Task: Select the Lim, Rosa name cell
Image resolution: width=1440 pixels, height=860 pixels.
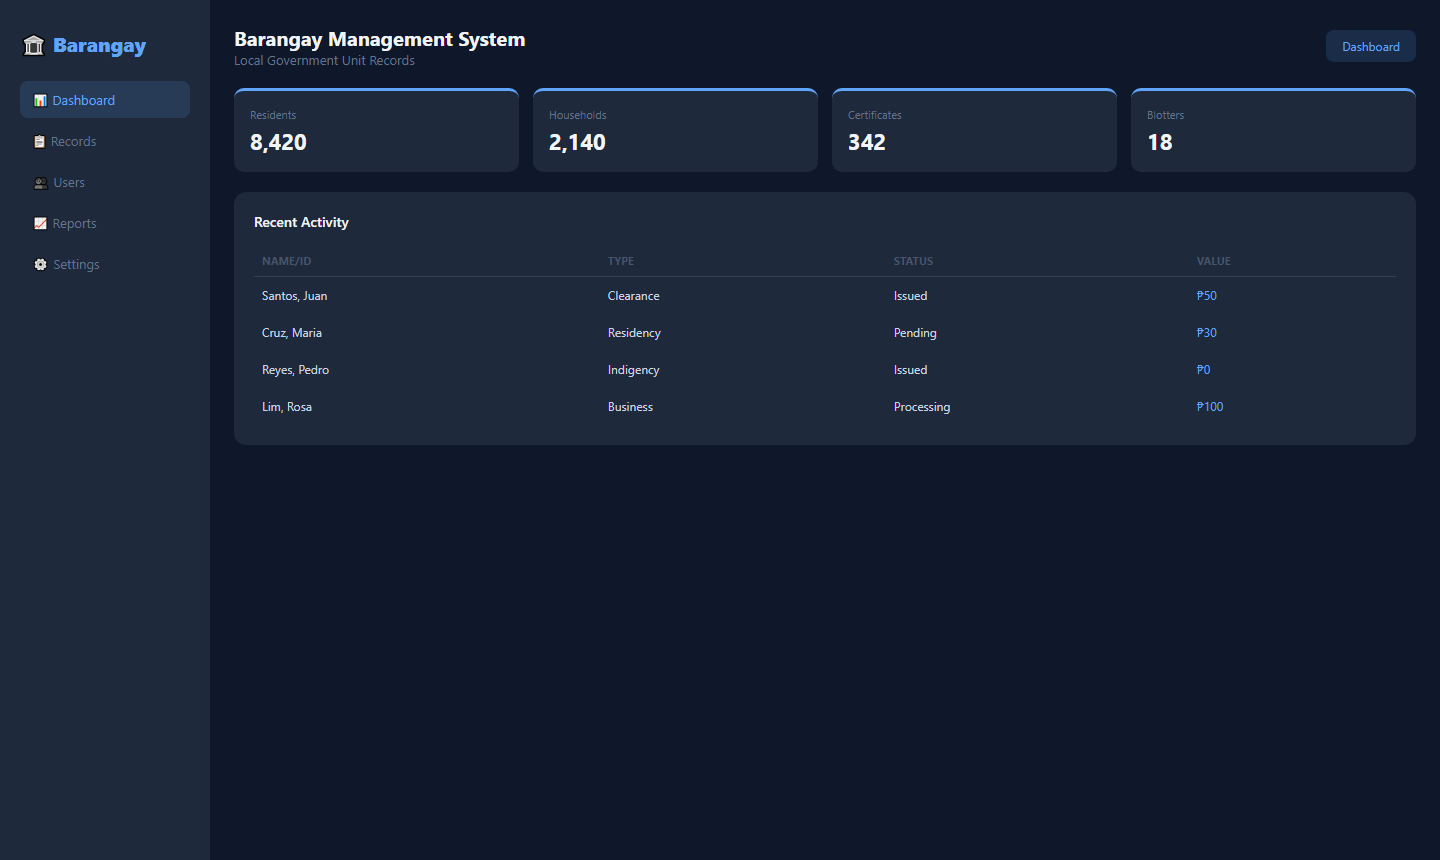Action: pyautogui.click(x=287, y=407)
